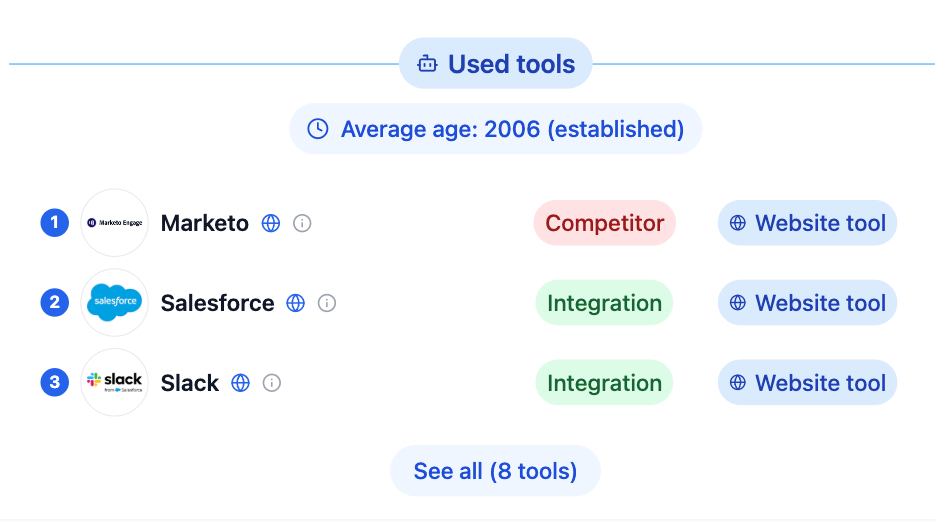
Task: Click the Slack logo
Action: (114, 383)
